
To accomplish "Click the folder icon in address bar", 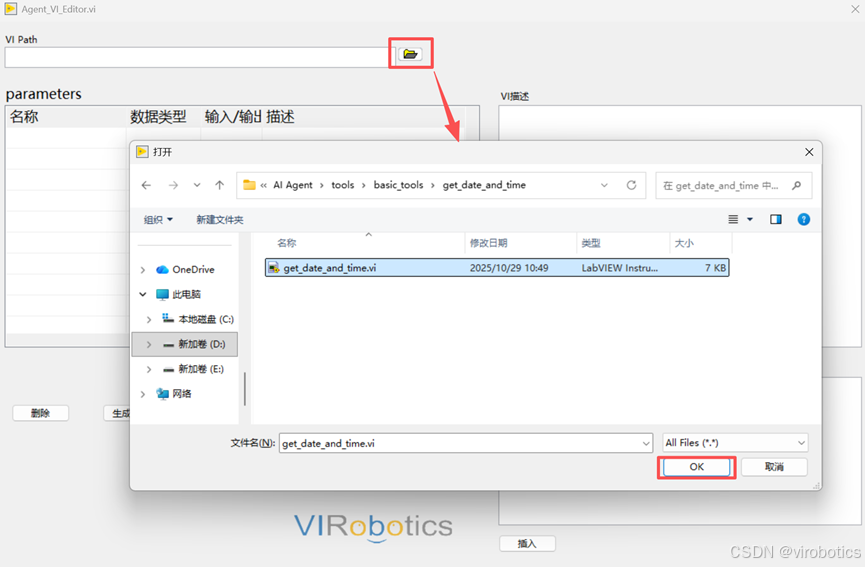I will coord(249,185).
